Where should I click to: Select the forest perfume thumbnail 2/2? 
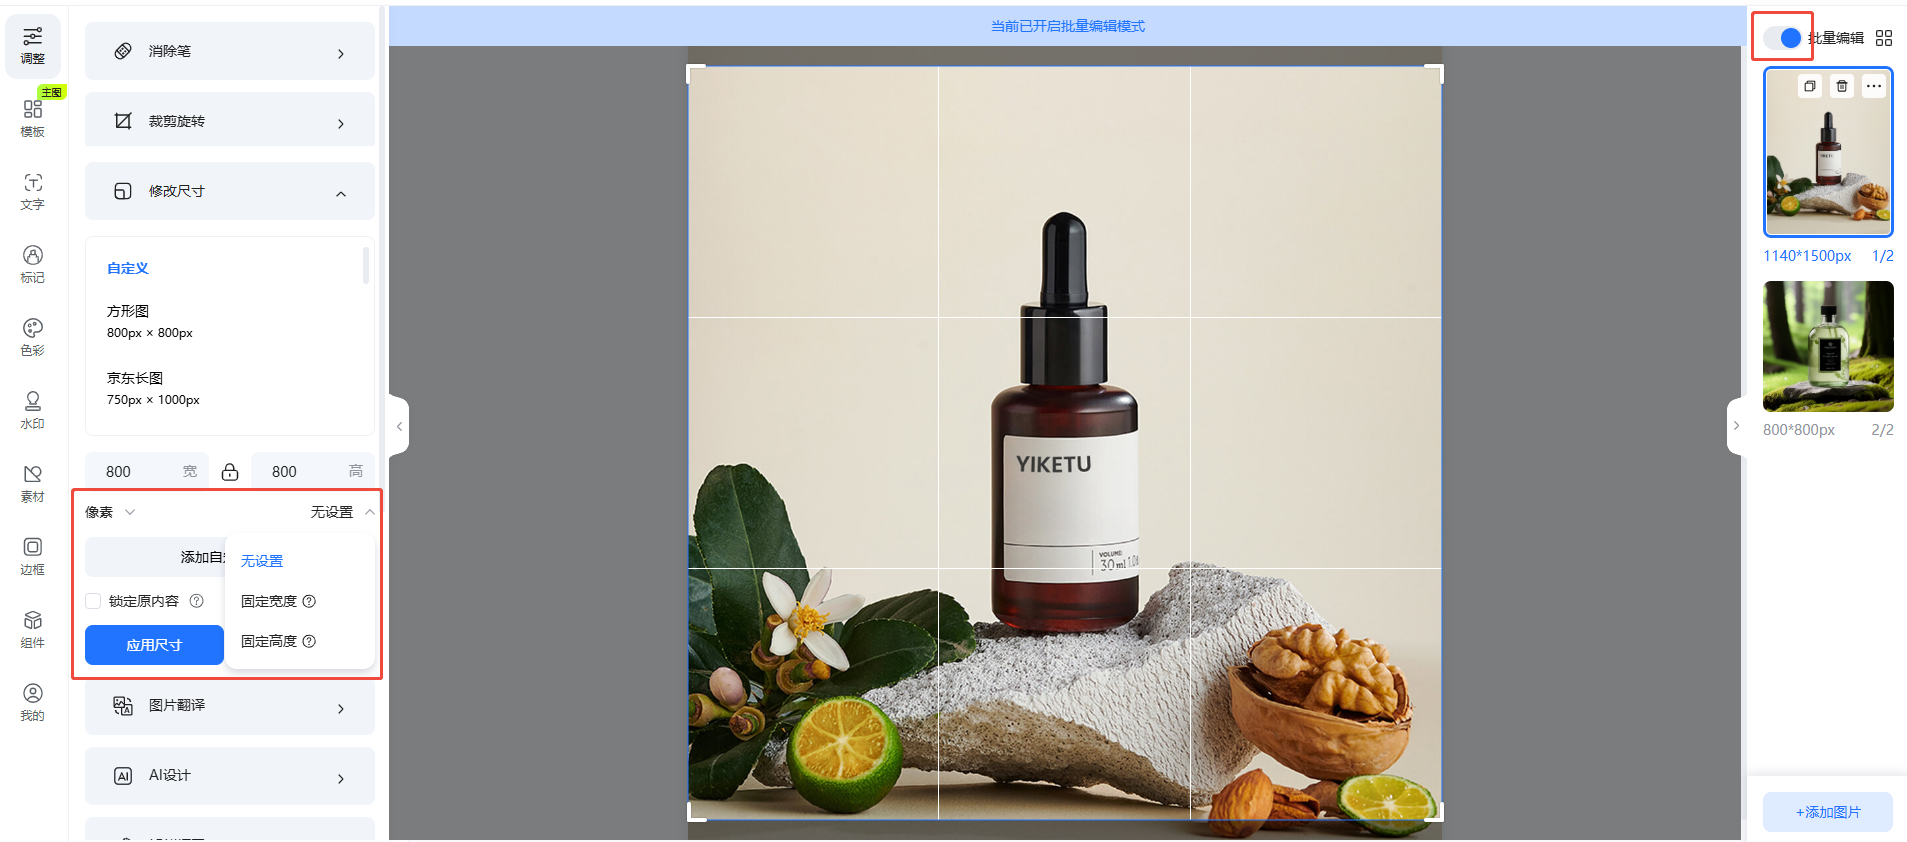point(1828,346)
